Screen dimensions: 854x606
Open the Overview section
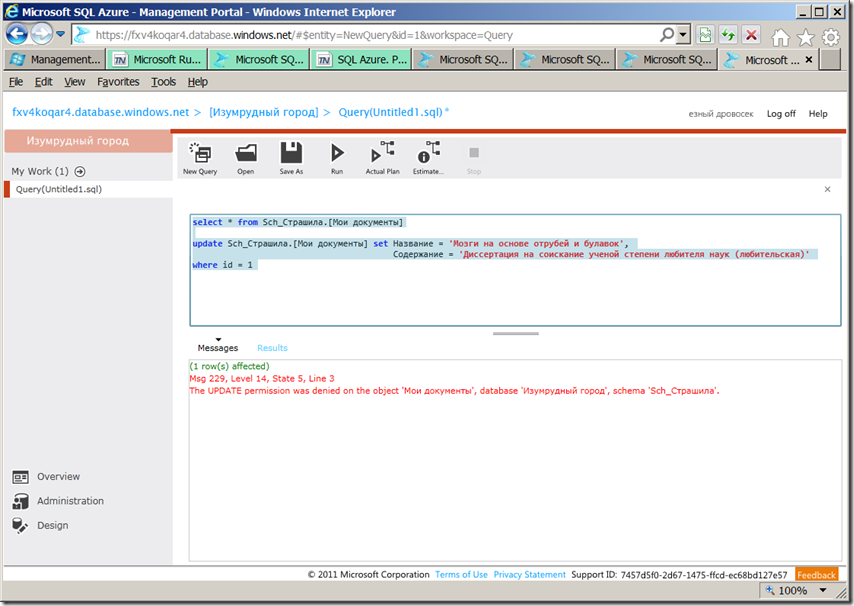click(x=46, y=477)
